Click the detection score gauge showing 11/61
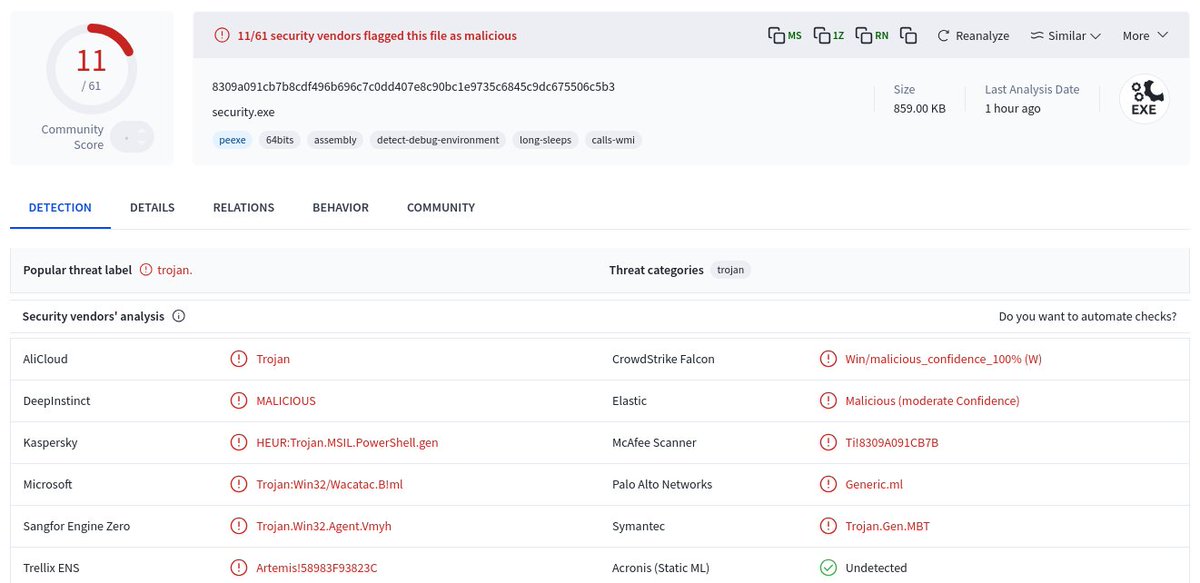Viewport: 1200px width, 583px height. (91, 68)
